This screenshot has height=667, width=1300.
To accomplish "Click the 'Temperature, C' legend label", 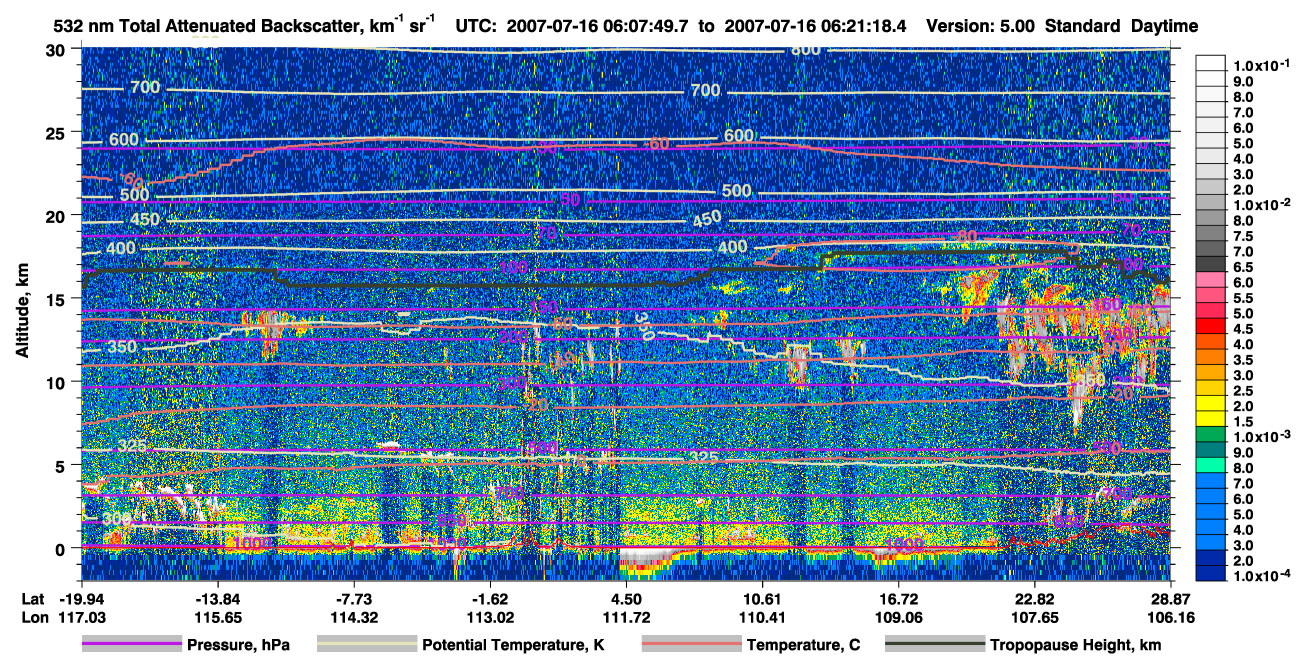I will [803, 646].
